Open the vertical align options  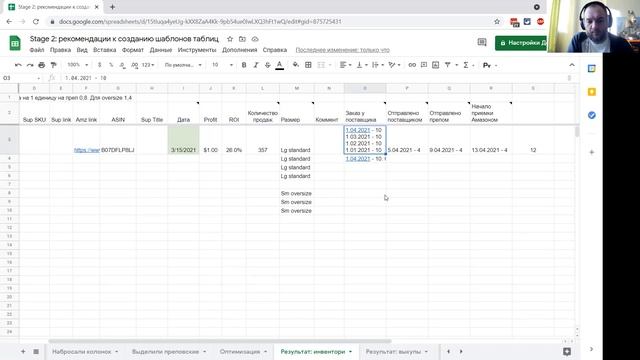coord(362,65)
